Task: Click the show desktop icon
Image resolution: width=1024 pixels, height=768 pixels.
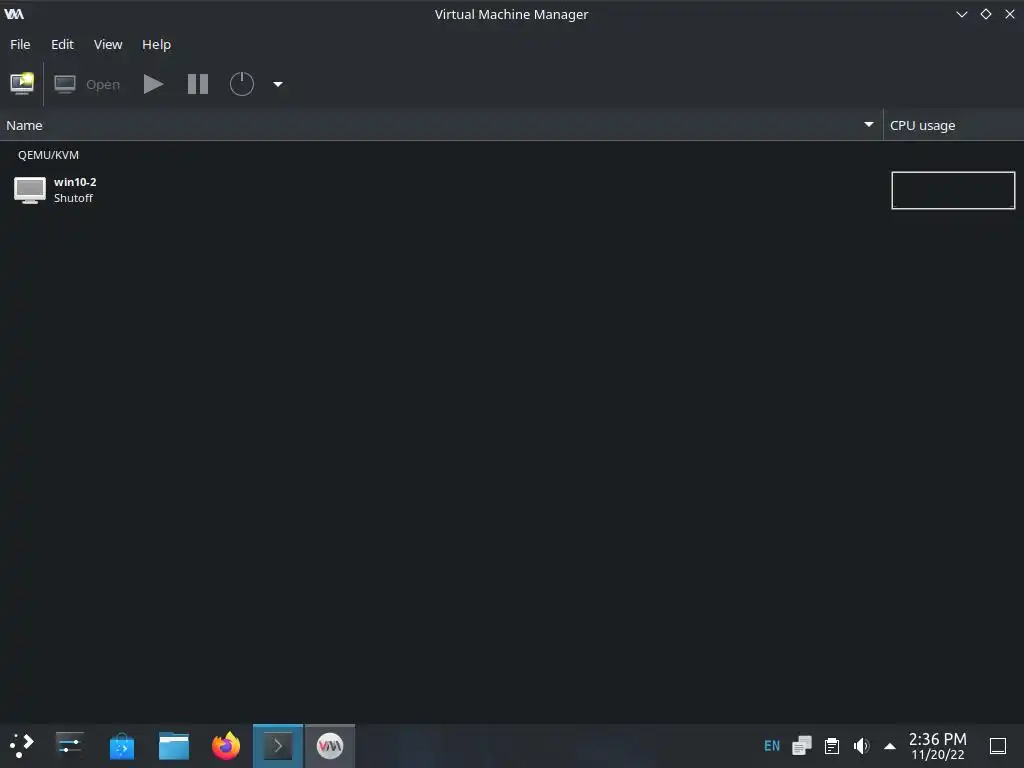Action: pos(998,746)
